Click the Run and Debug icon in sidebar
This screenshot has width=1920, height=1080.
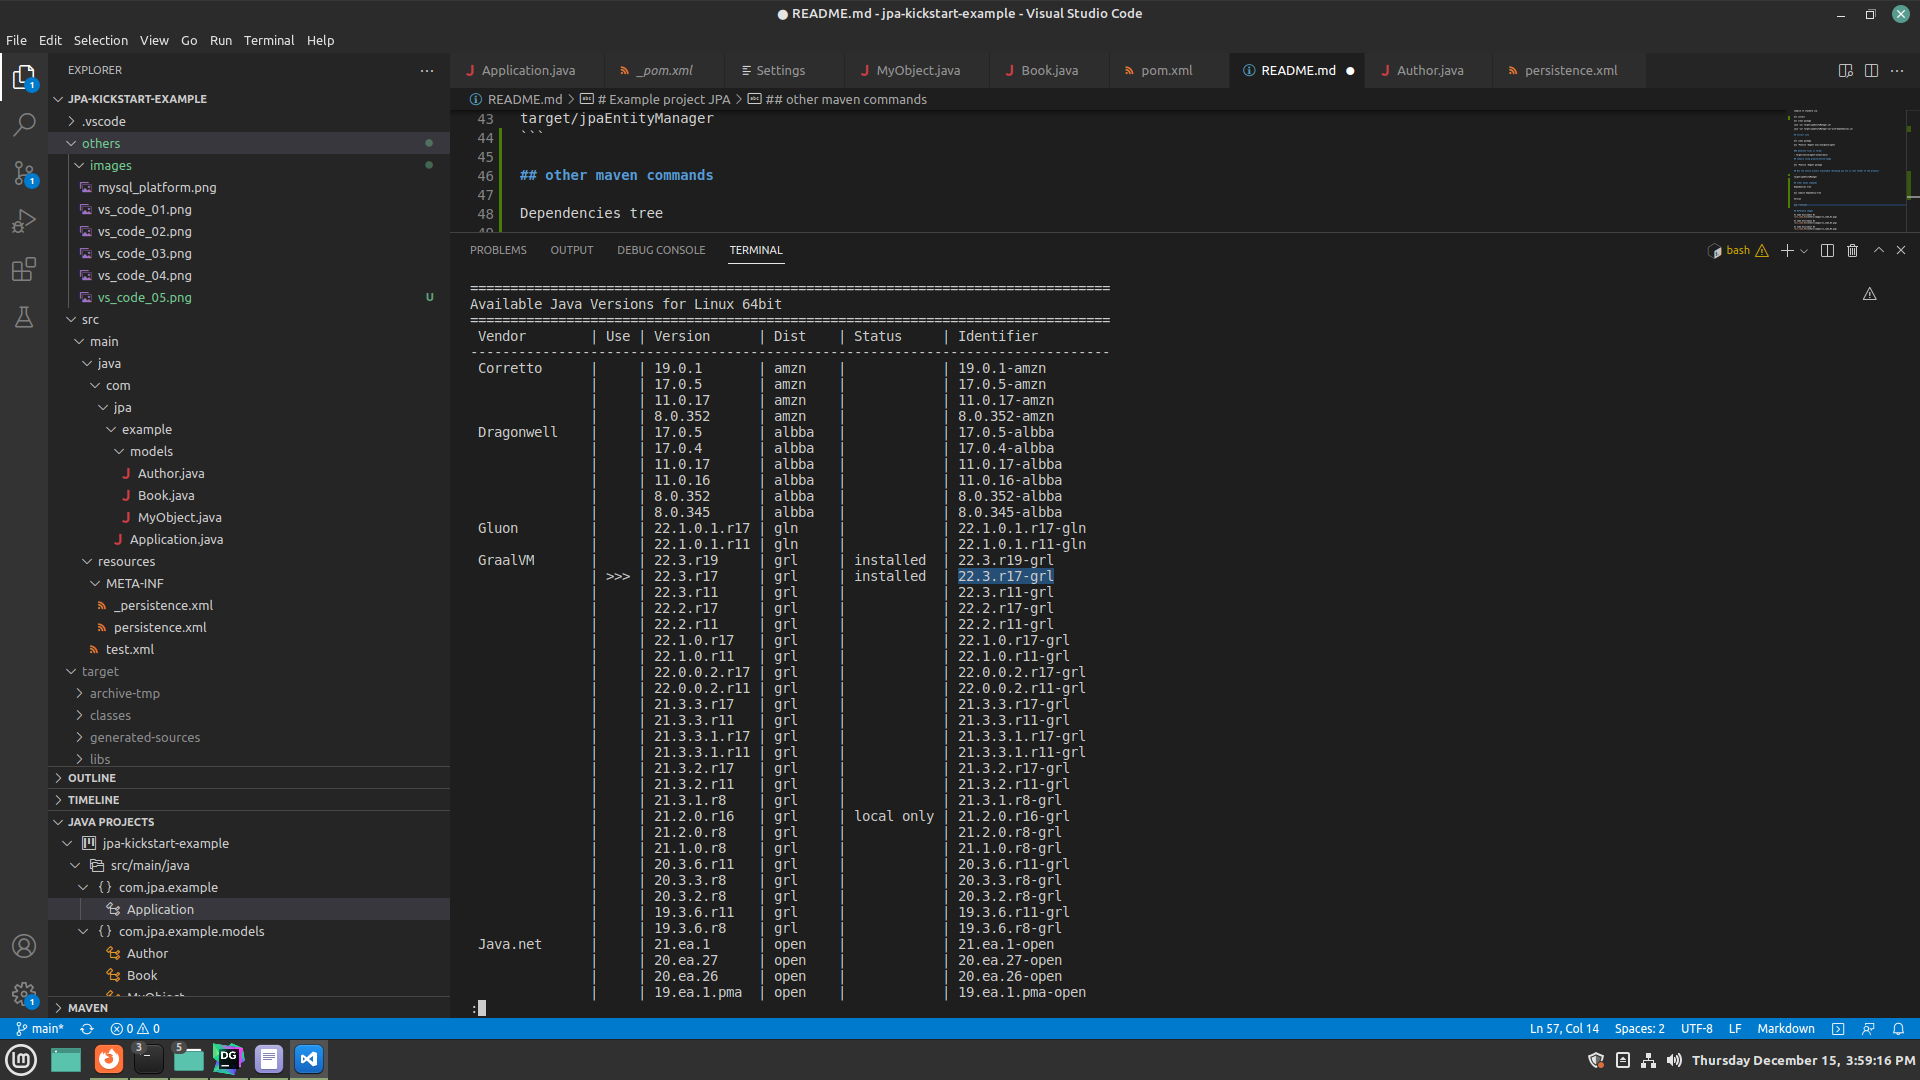26,222
